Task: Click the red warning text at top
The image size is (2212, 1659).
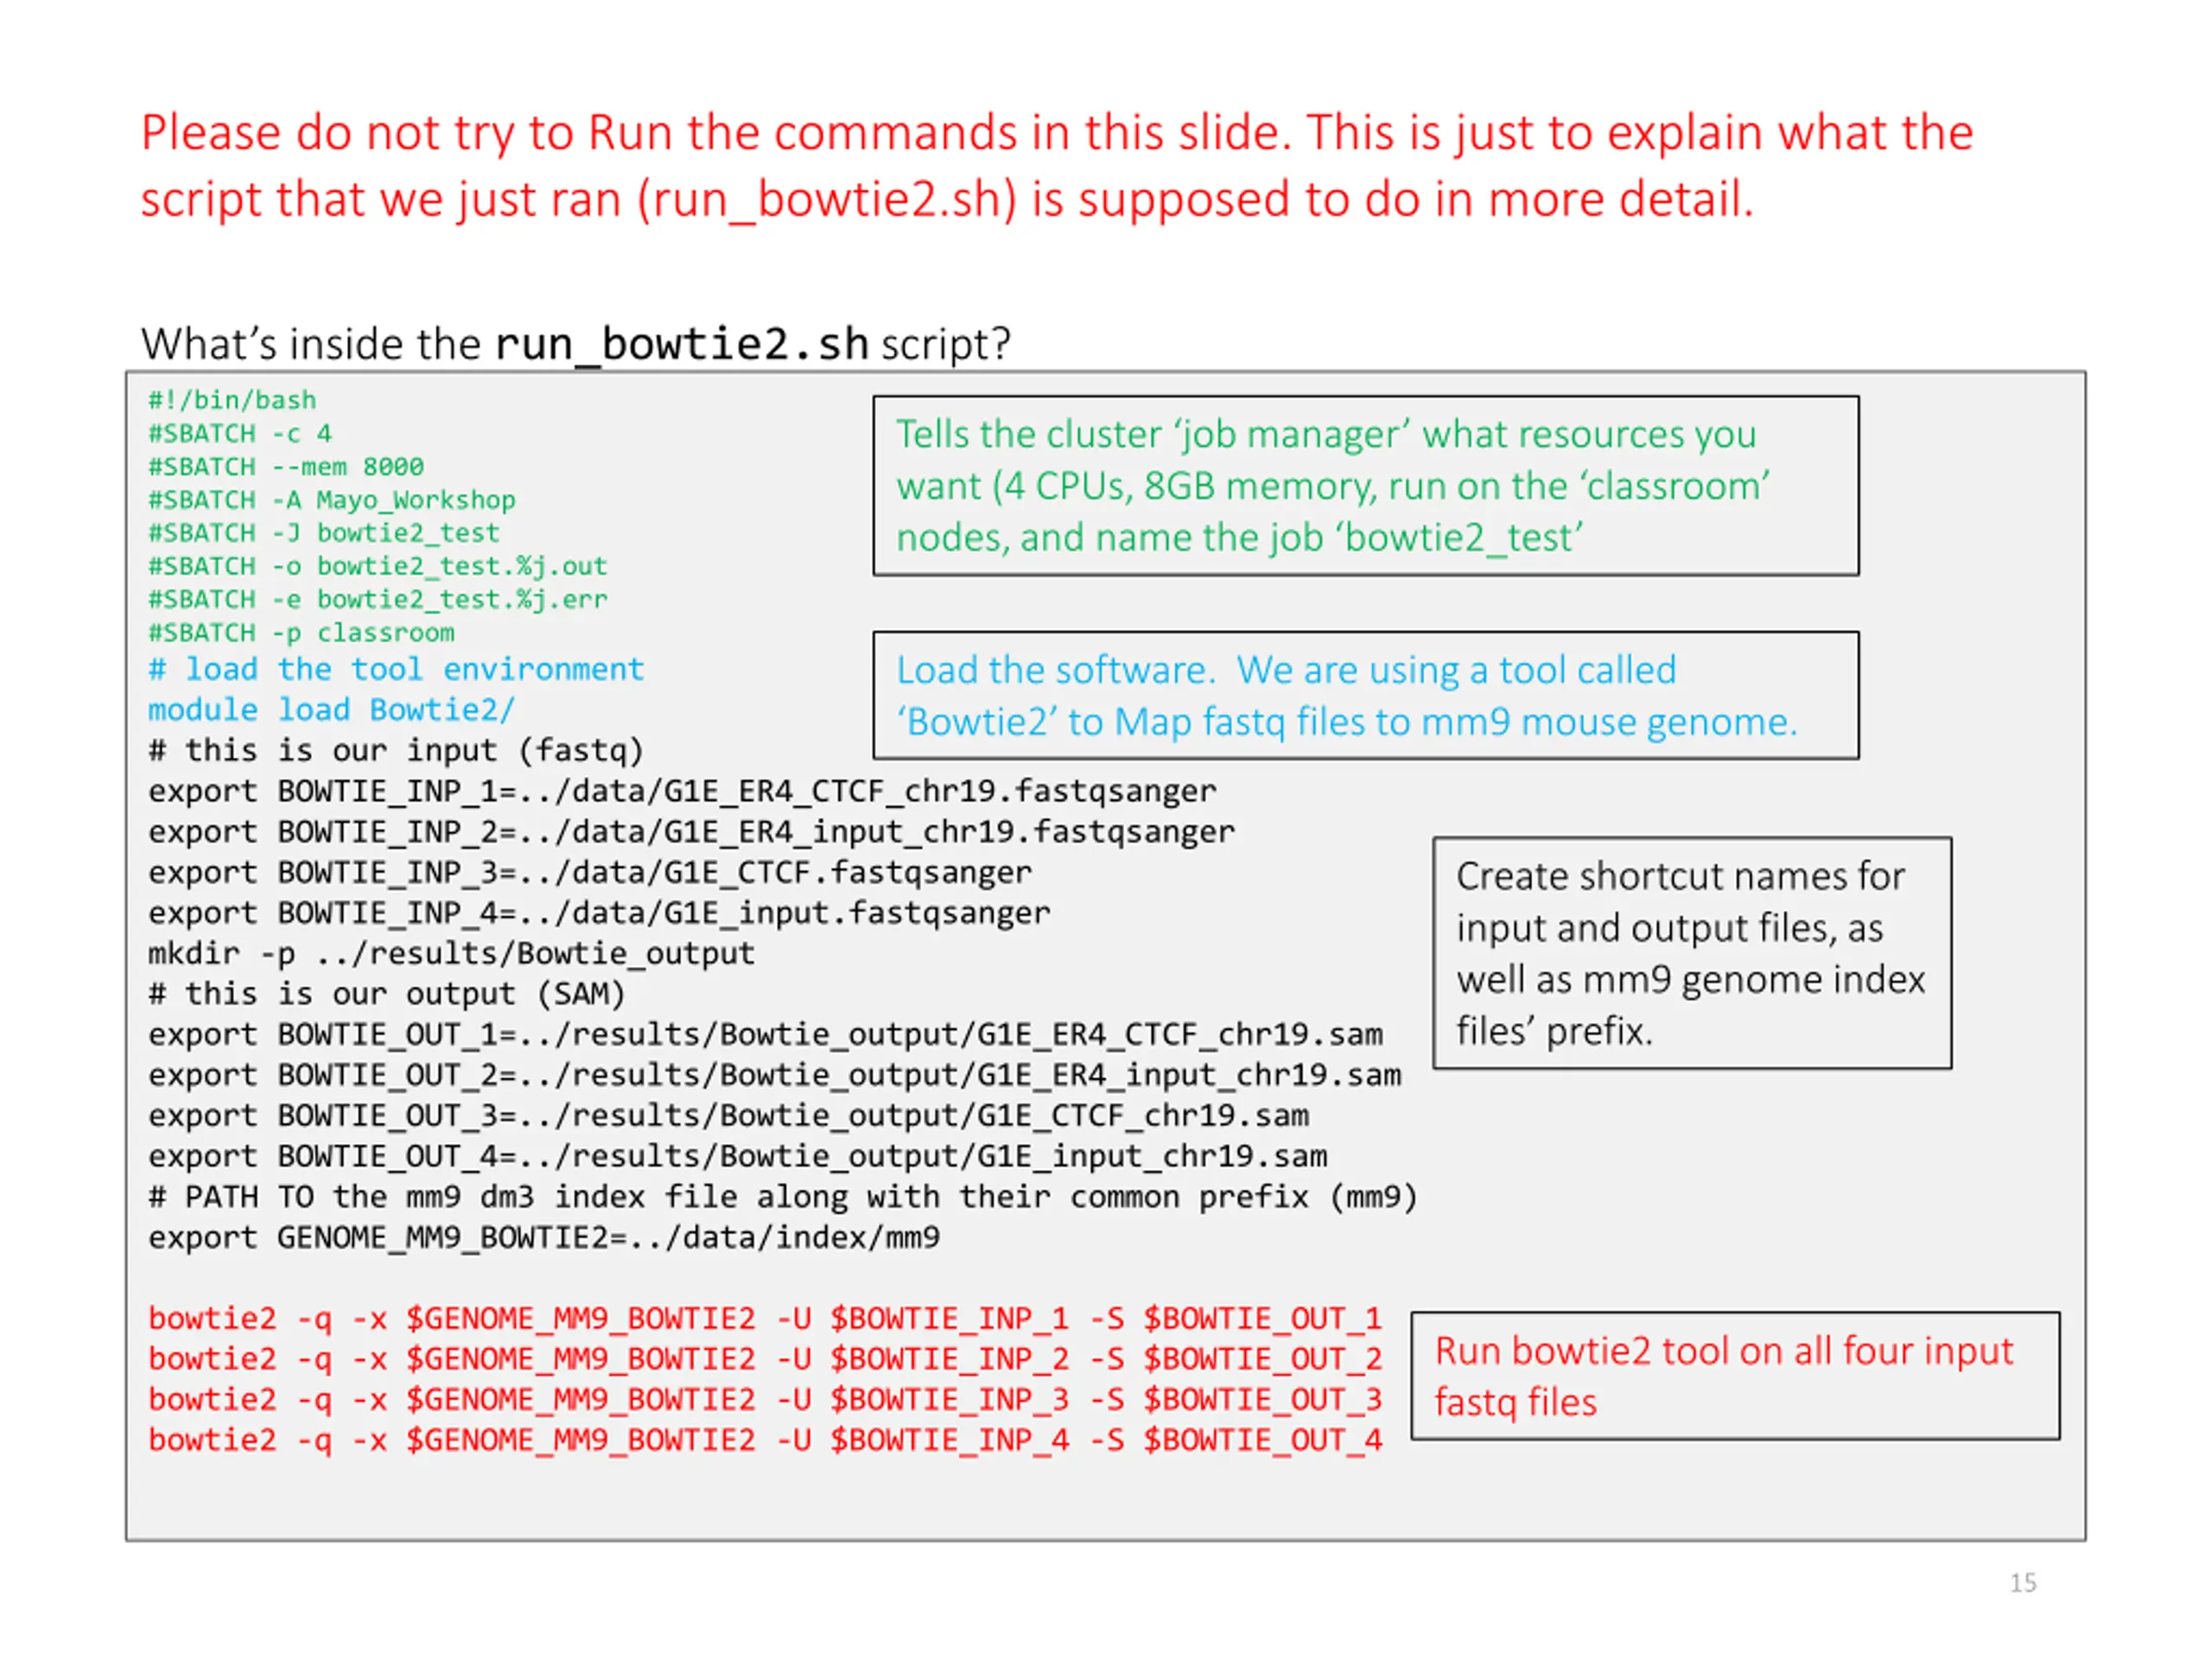Action: pos(1056,165)
